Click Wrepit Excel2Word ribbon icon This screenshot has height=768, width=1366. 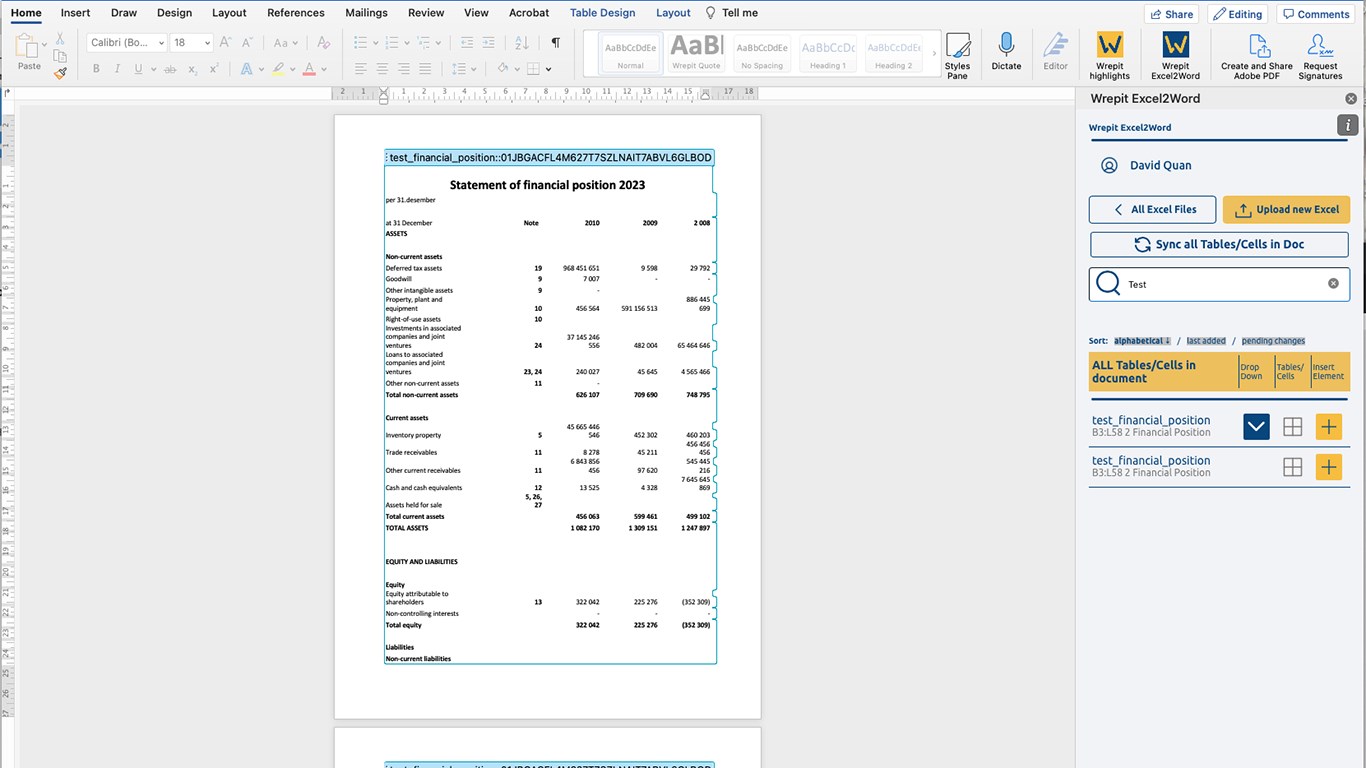1176,55
